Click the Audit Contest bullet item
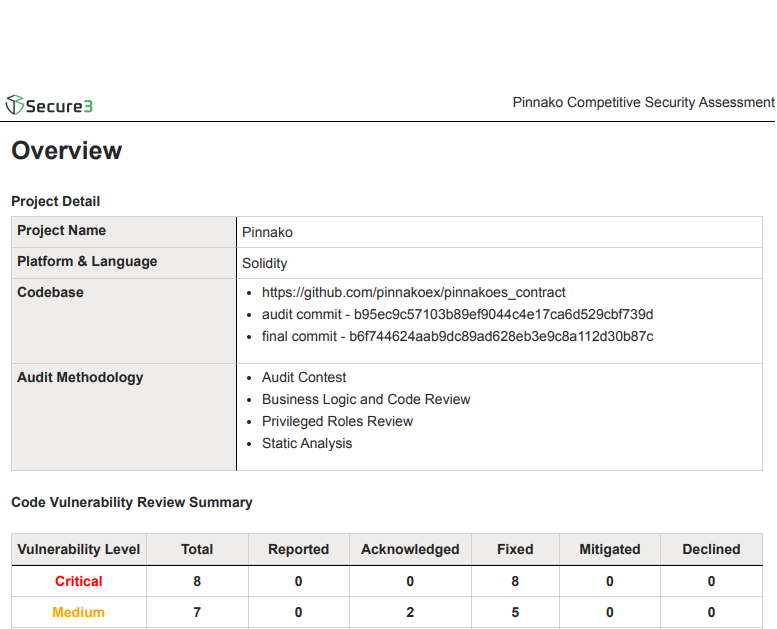 point(304,378)
